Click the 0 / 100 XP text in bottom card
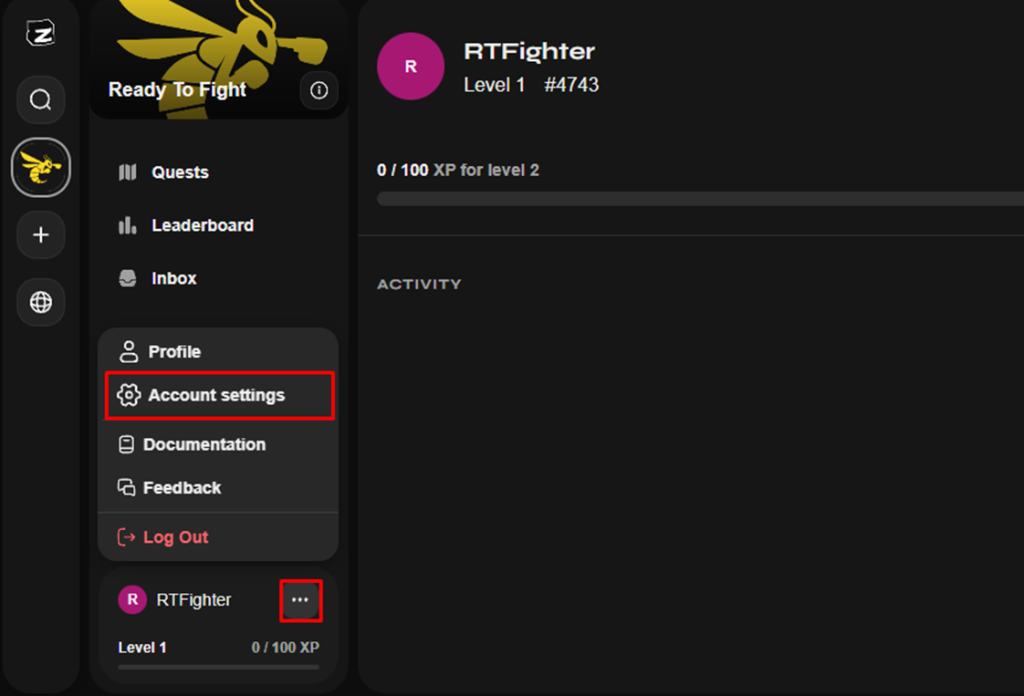Viewport: 1024px width, 696px height. pos(285,648)
